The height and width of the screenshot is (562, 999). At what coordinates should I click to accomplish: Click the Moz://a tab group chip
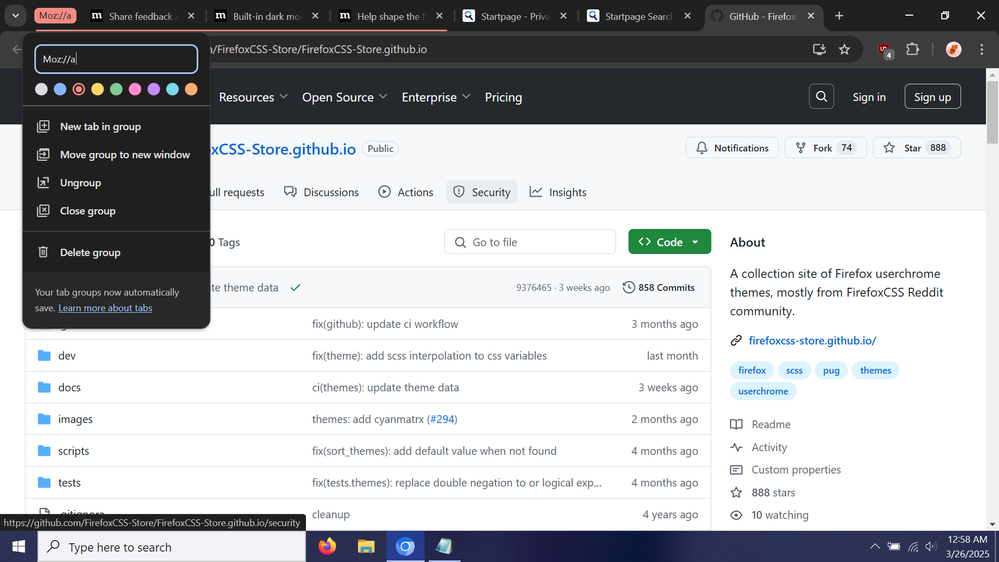point(55,16)
